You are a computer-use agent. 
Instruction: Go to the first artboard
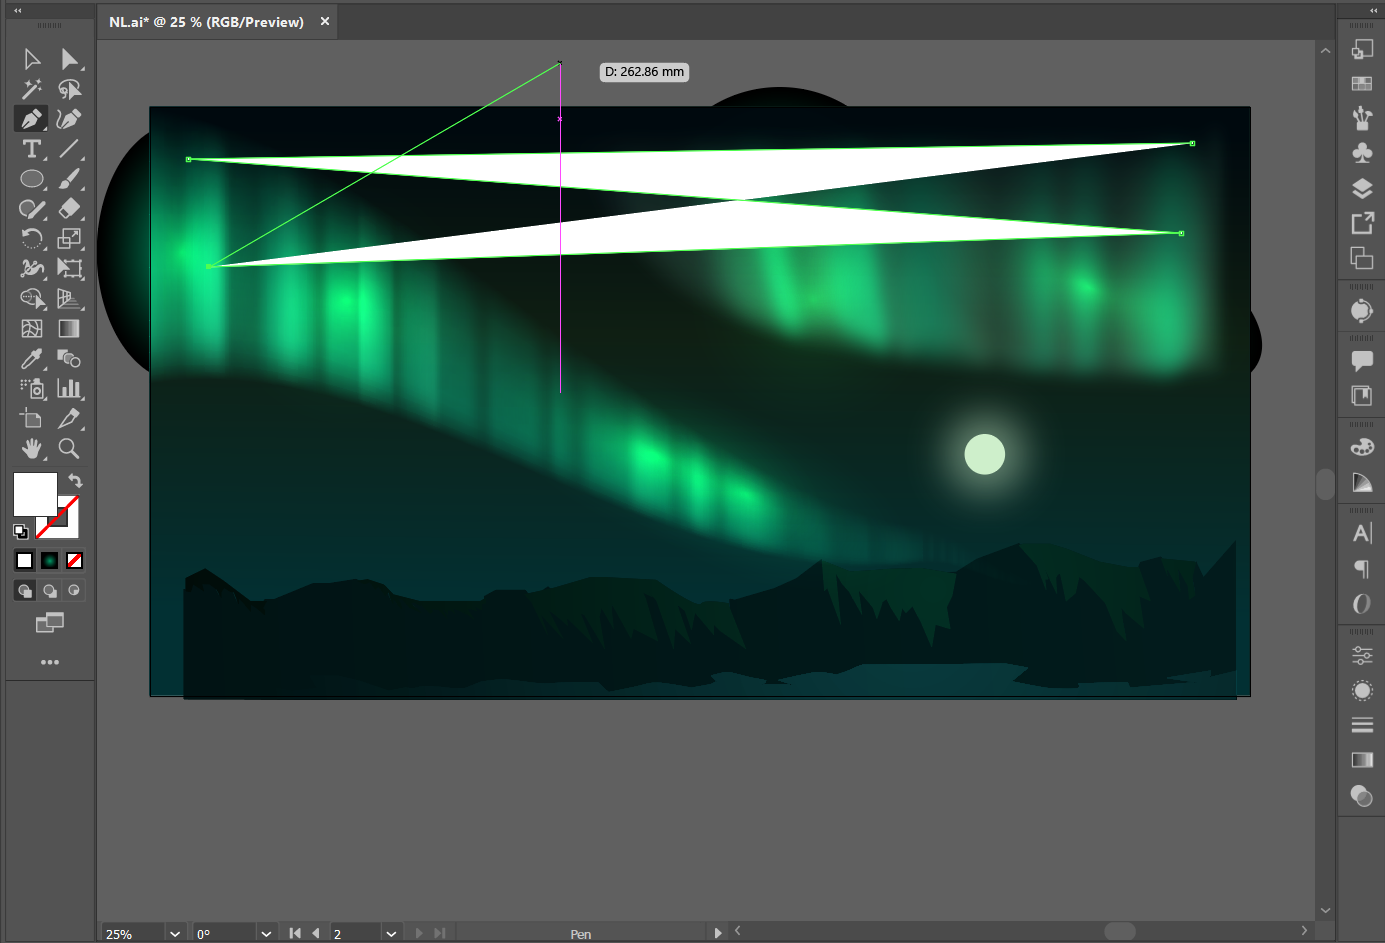tap(295, 933)
